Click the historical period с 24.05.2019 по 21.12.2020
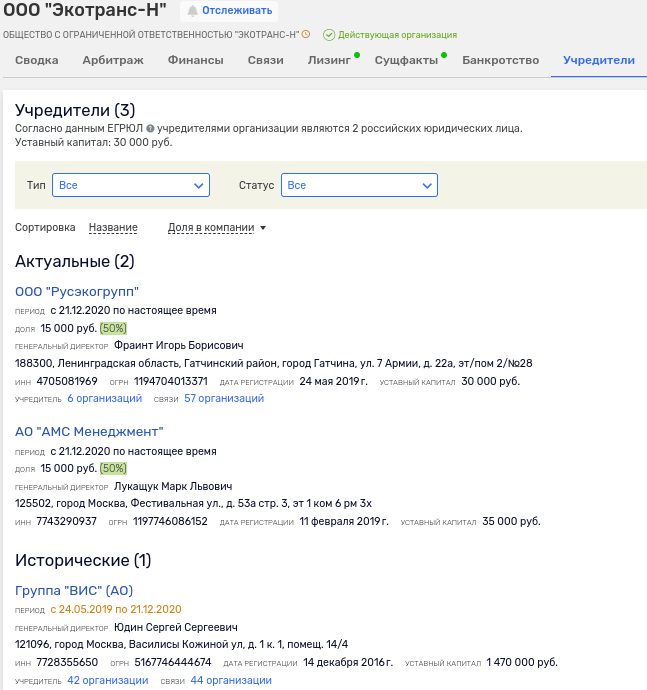Image resolution: width=647 pixels, height=690 pixels. [116, 609]
